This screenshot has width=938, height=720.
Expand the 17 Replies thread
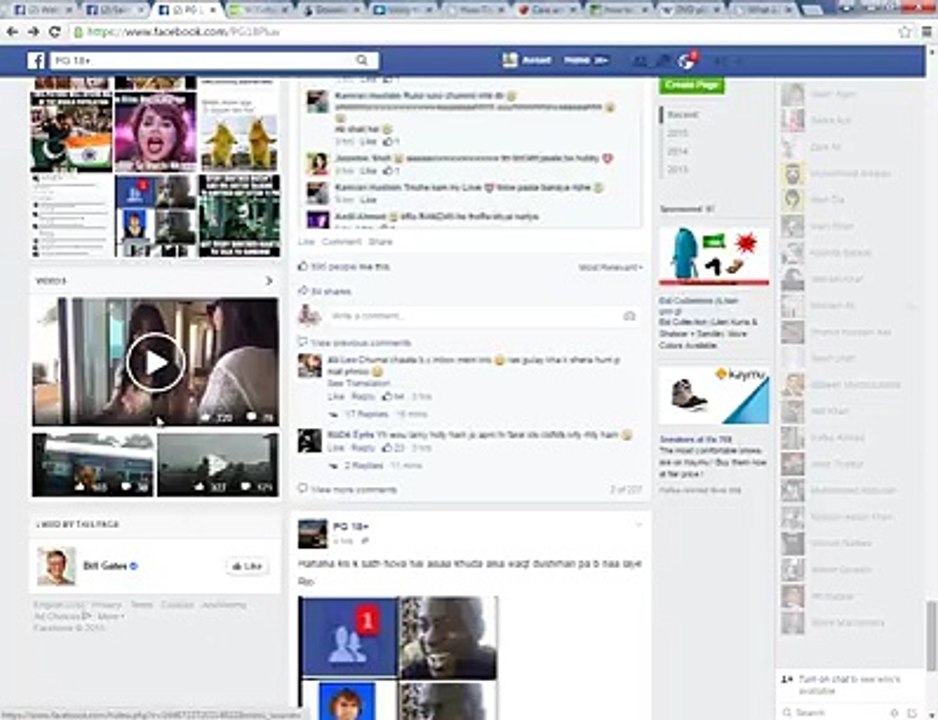click(x=365, y=414)
